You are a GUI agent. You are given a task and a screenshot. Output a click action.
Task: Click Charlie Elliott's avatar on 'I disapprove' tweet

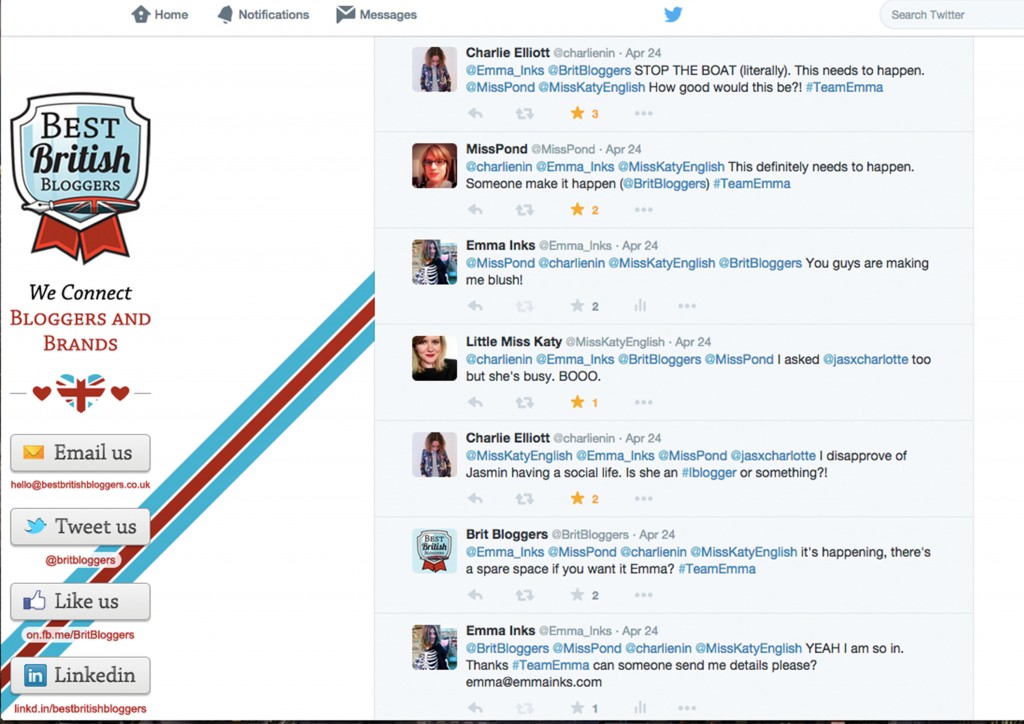[434, 454]
